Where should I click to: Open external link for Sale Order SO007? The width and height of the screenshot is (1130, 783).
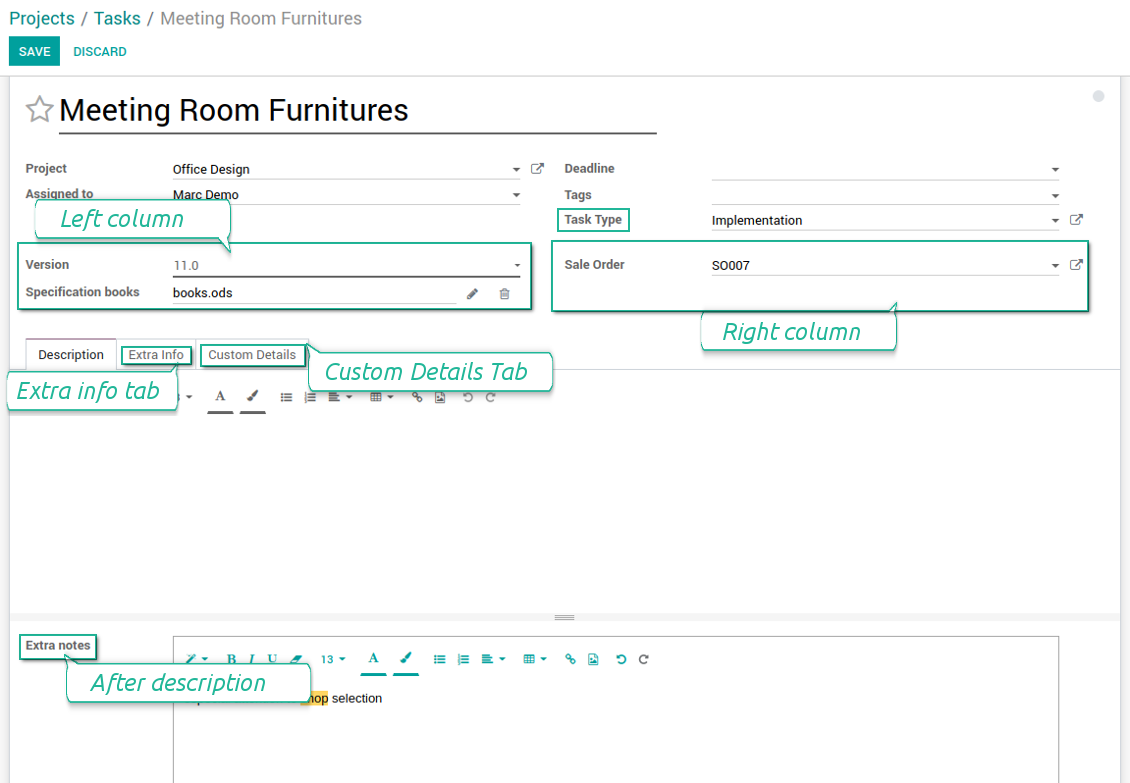pos(1076,265)
